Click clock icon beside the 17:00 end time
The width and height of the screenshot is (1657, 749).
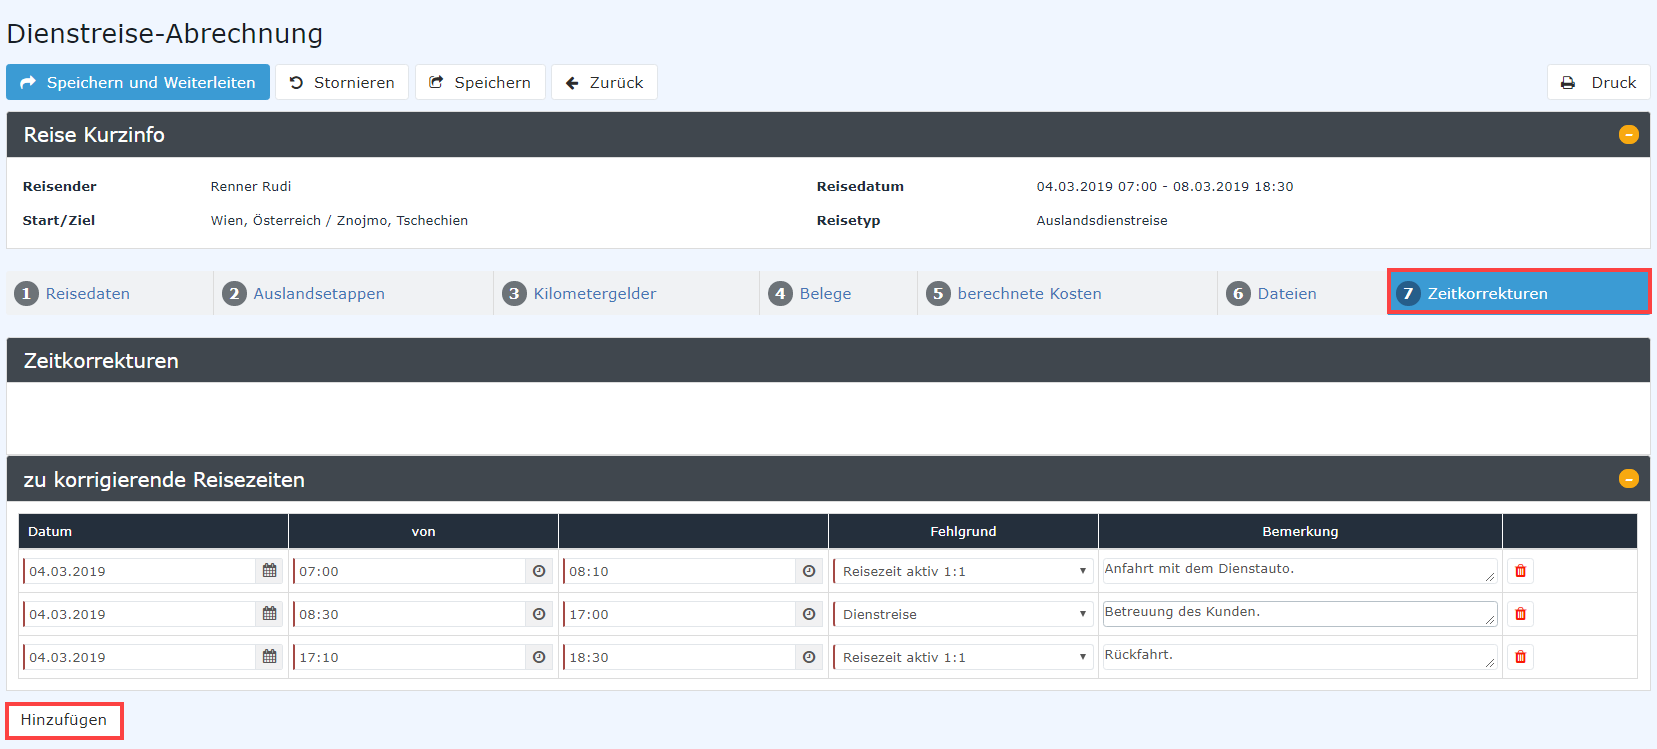(809, 614)
